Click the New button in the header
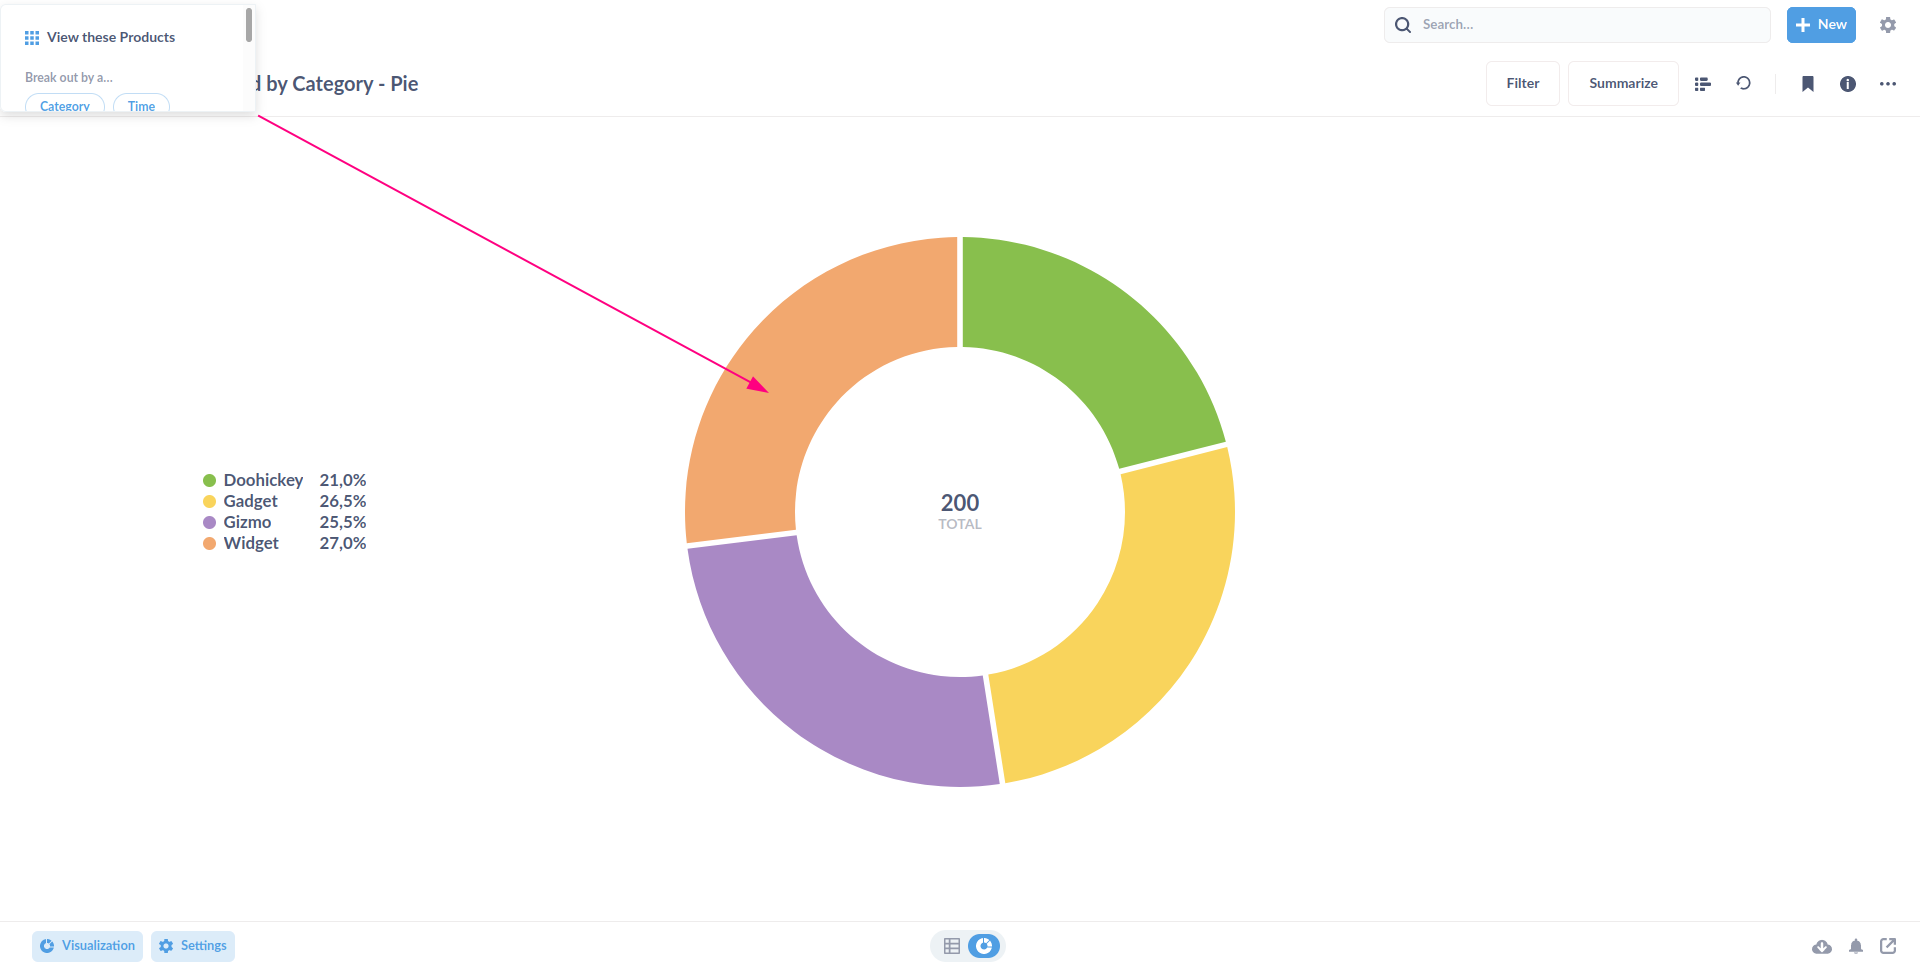 click(x=1820, y=24)
